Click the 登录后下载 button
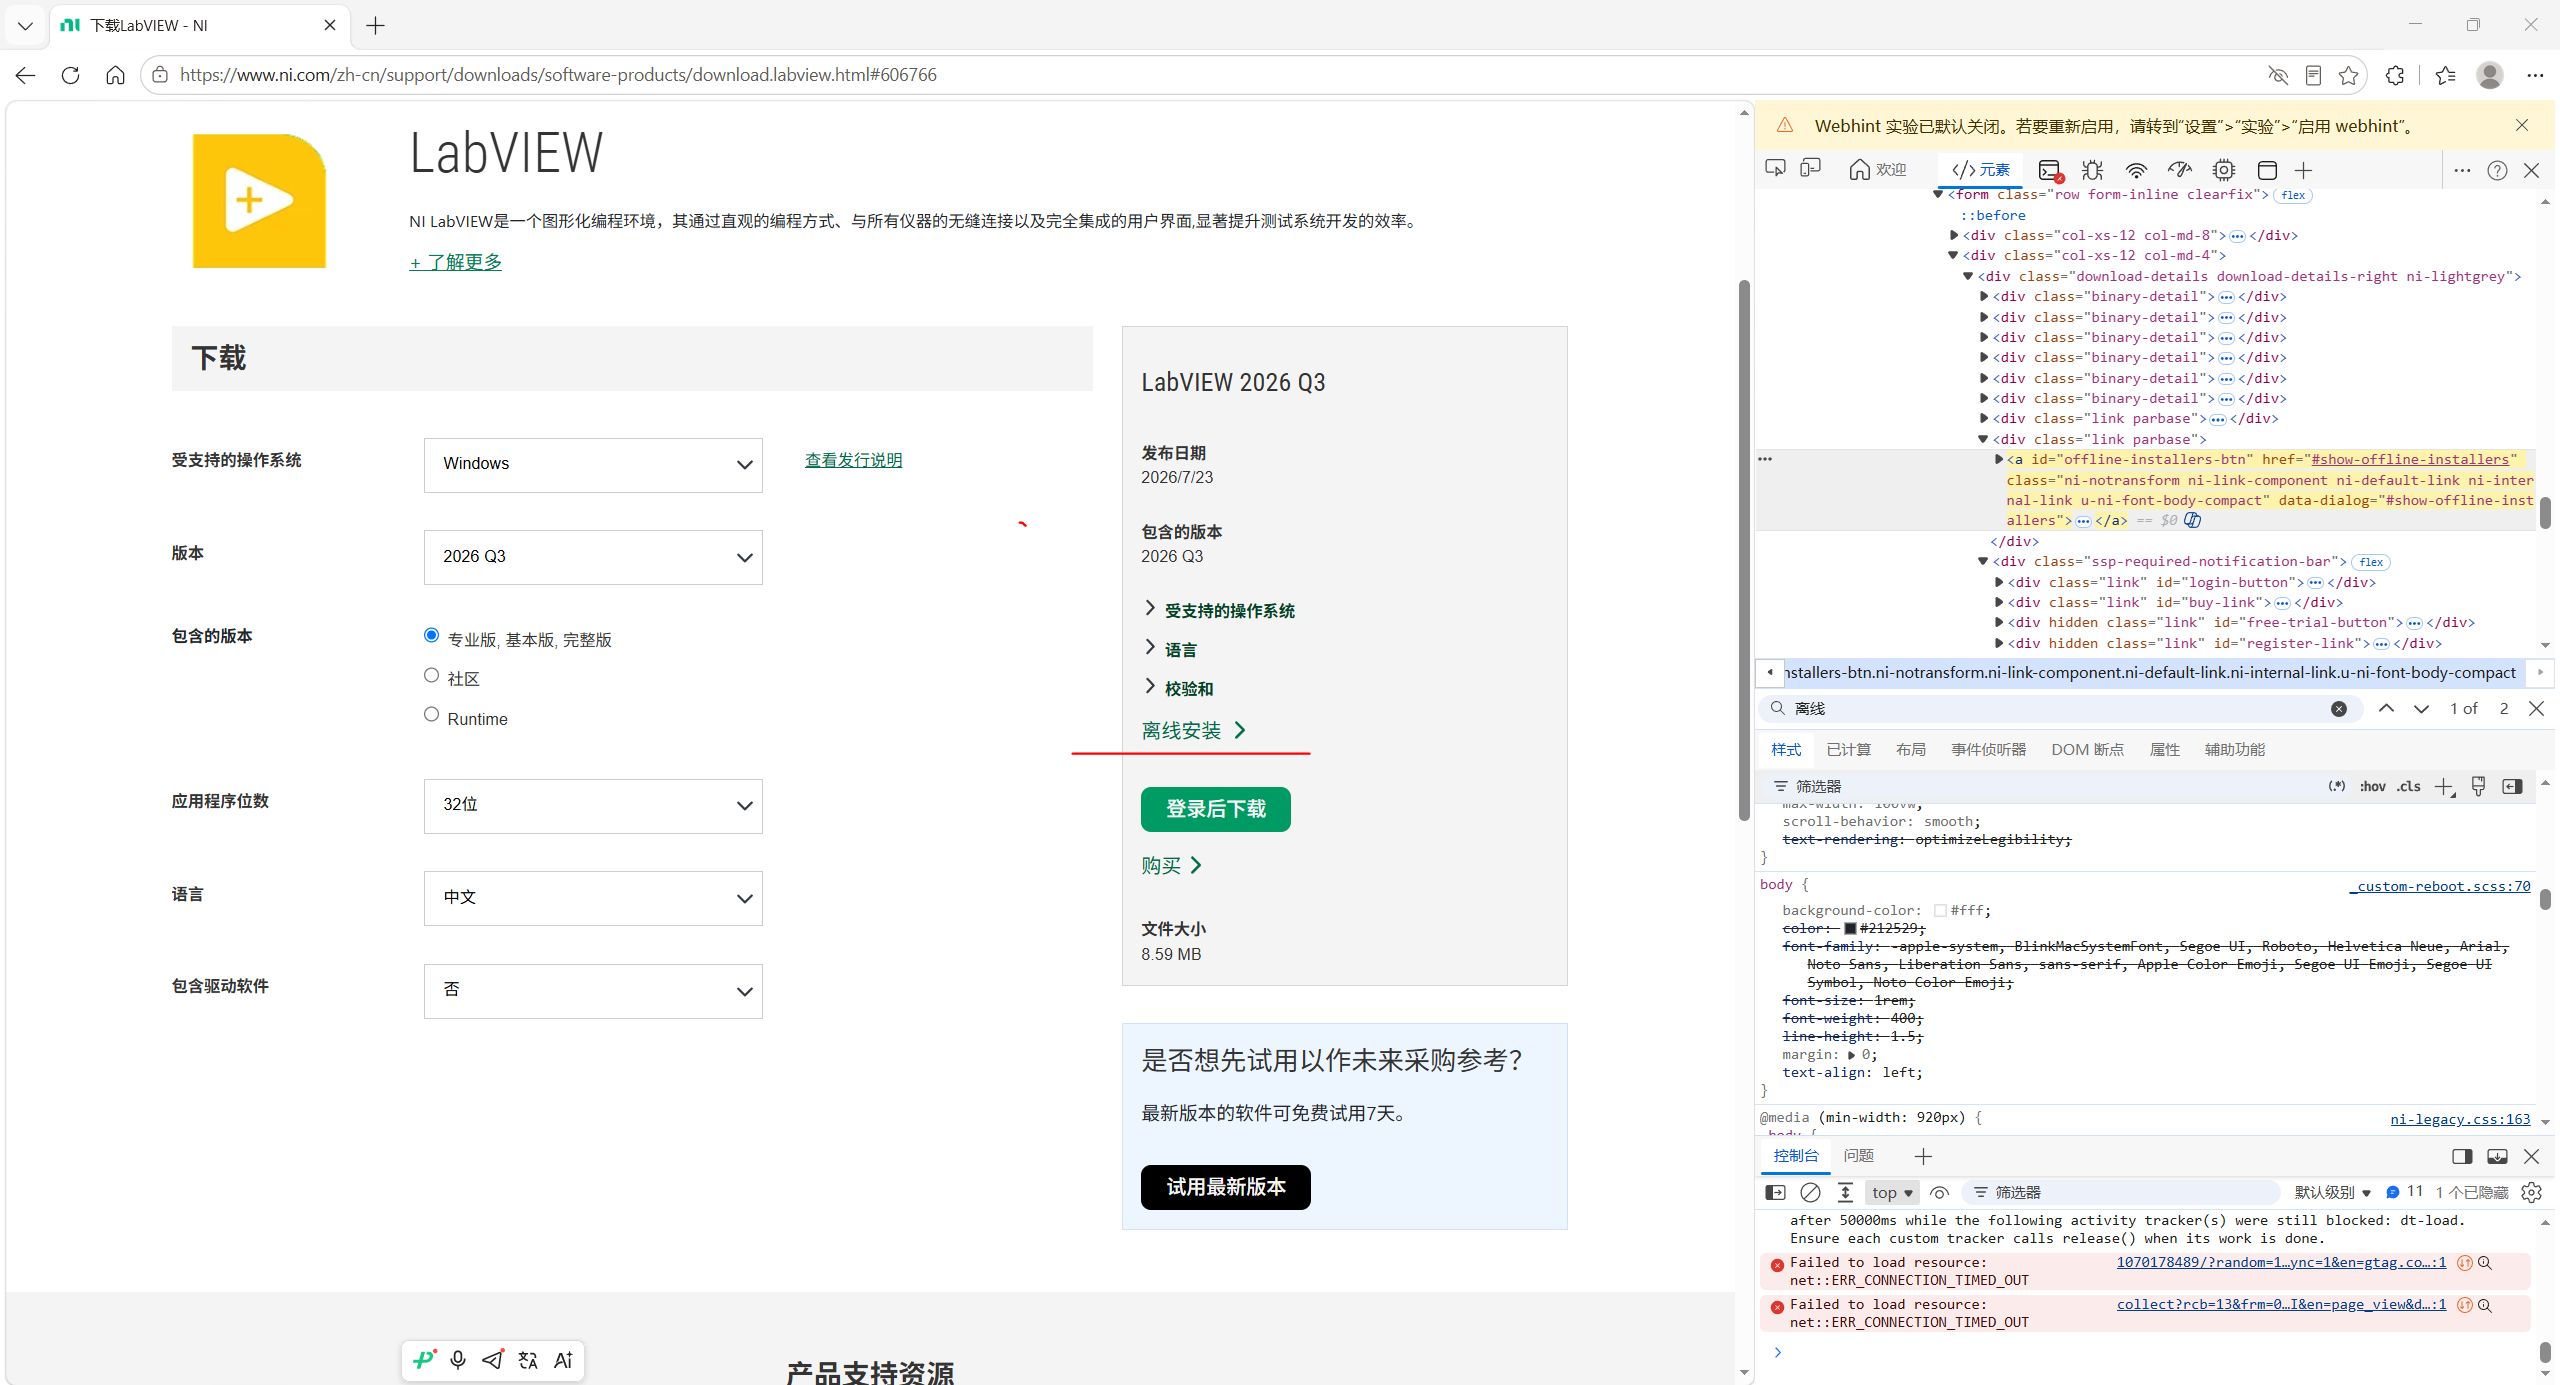 pyautogui.click(x=1215, y=809)
